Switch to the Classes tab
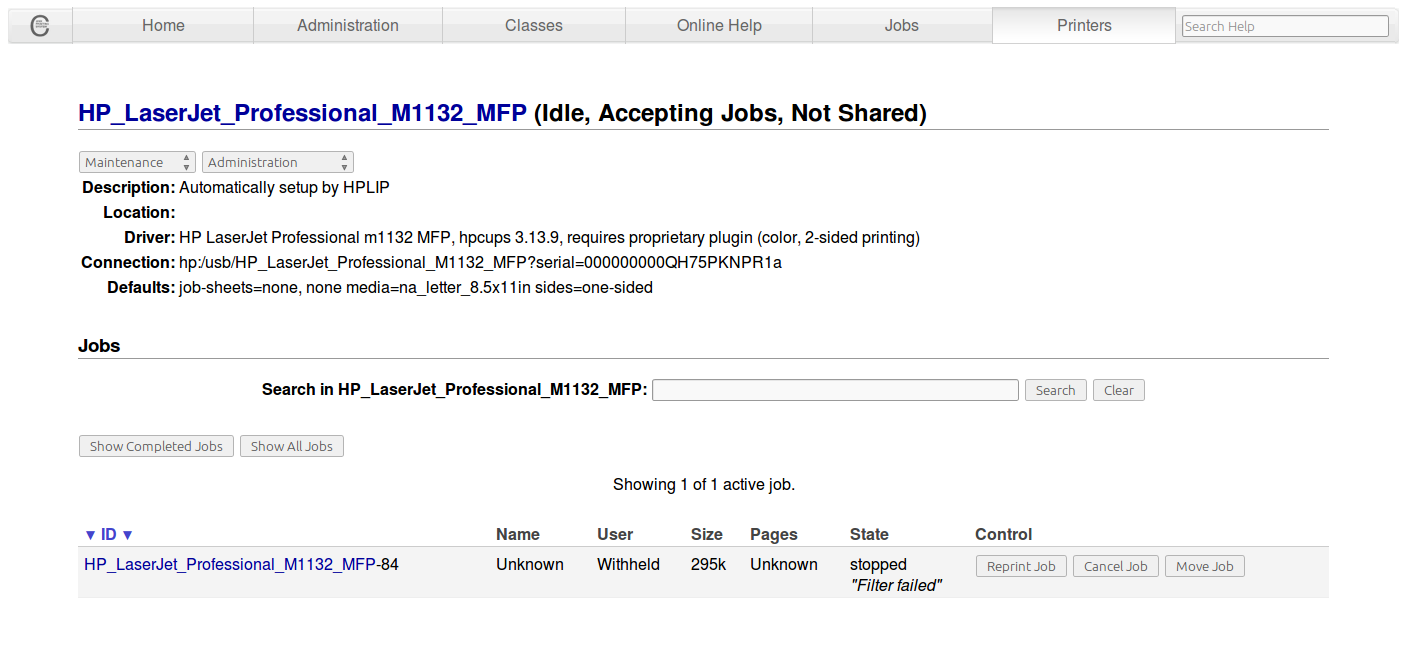The height and width of the screenshot is (650, 1408). point(534,26)
